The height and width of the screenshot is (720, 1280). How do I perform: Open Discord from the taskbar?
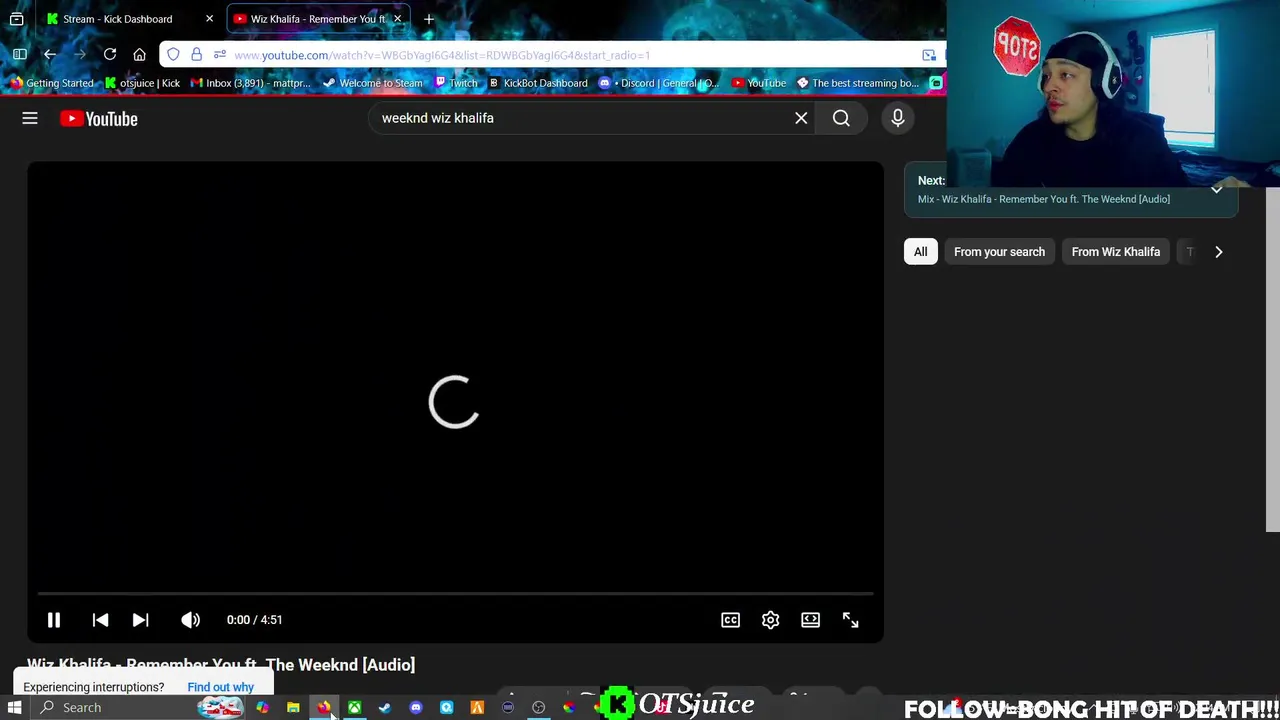(x=416, y=708)
